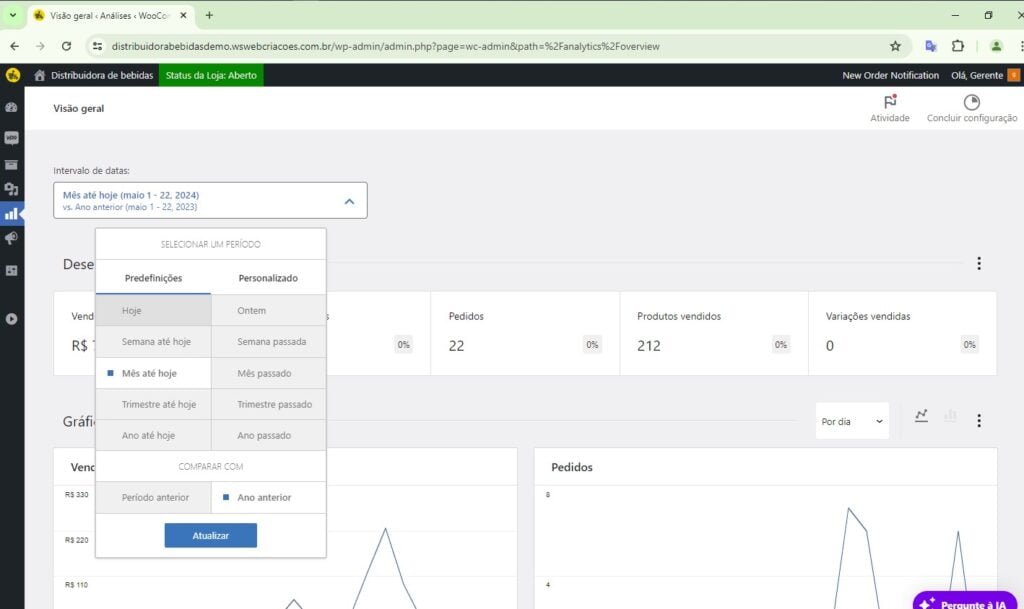This screenshot has width=1024, height=609.
Task: Click the 'Status da Loja: Aberto' indicator
Action: pyautogui.click(x=211, y=76)
